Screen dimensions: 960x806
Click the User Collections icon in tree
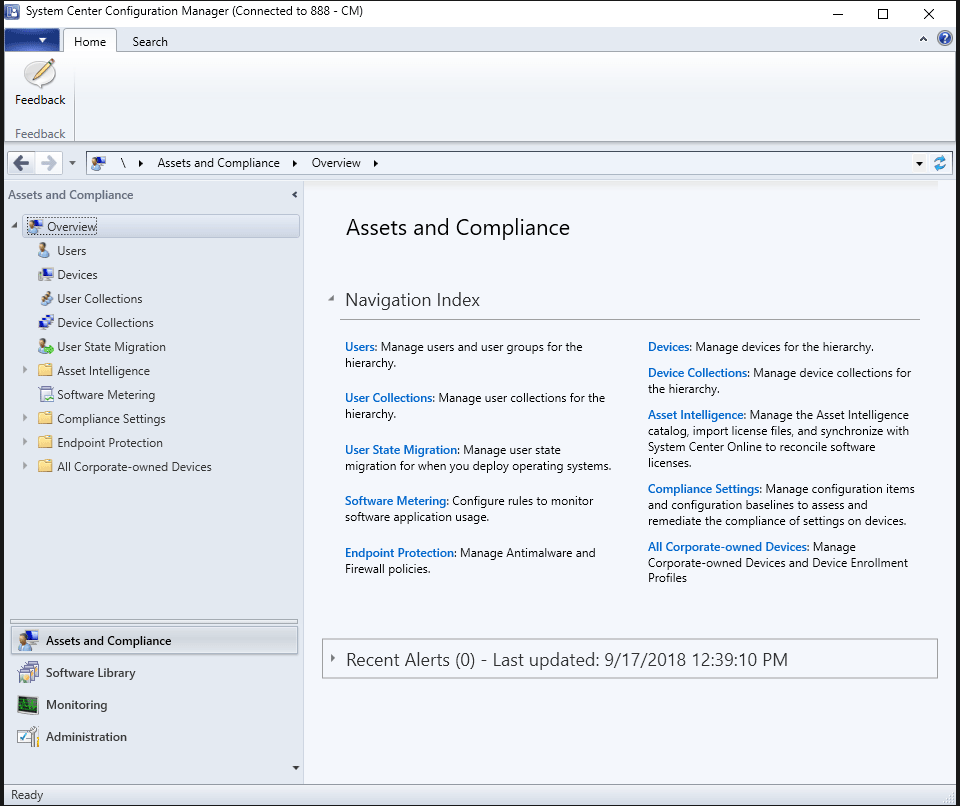[x=46, y=299]
